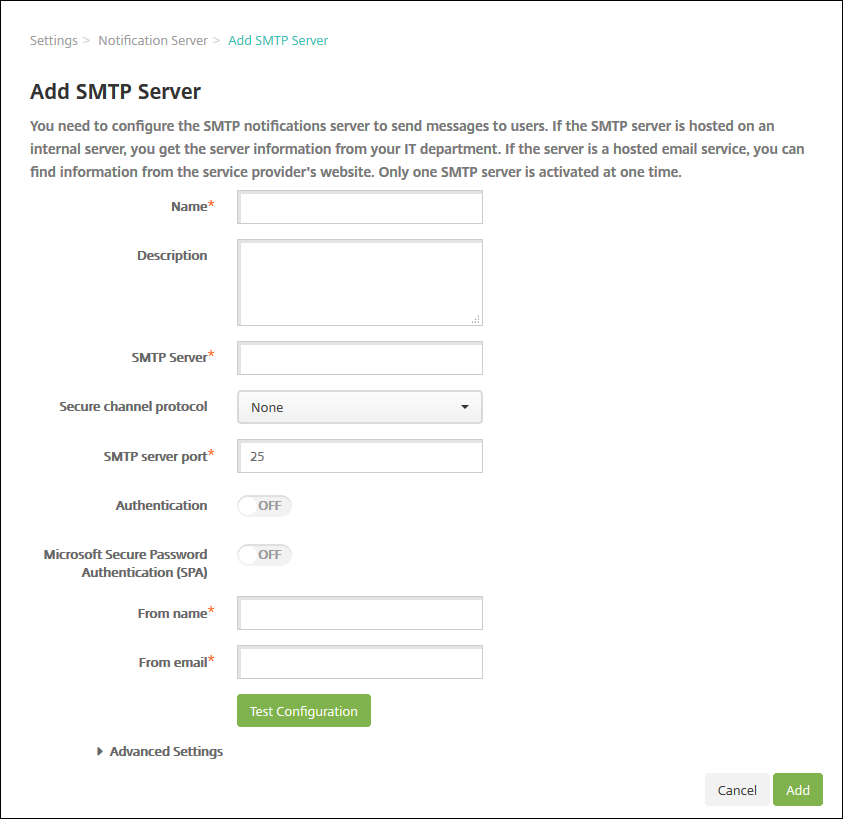Click the Cancel button
This screenshot has width=843, height=819.
737,790
